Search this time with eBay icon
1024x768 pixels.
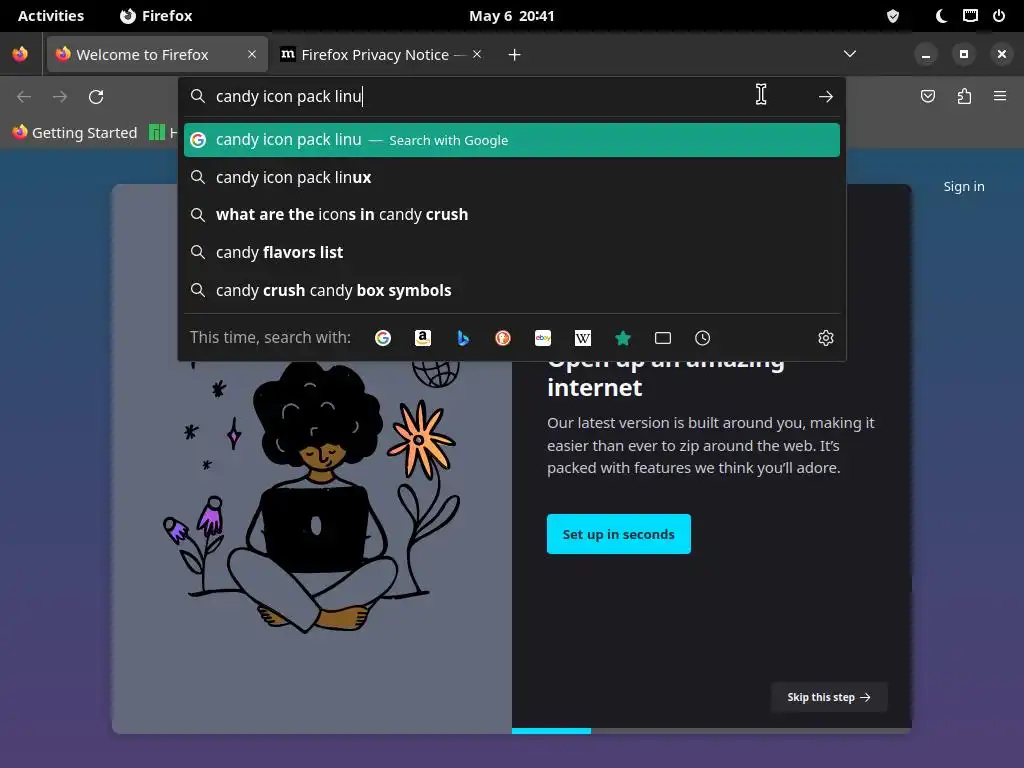543,338
